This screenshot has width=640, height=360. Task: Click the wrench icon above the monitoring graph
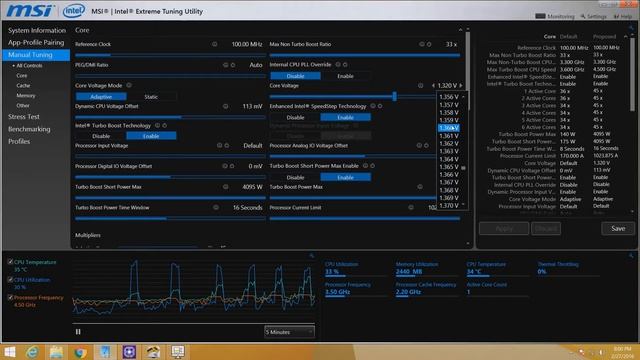[312, 256]
